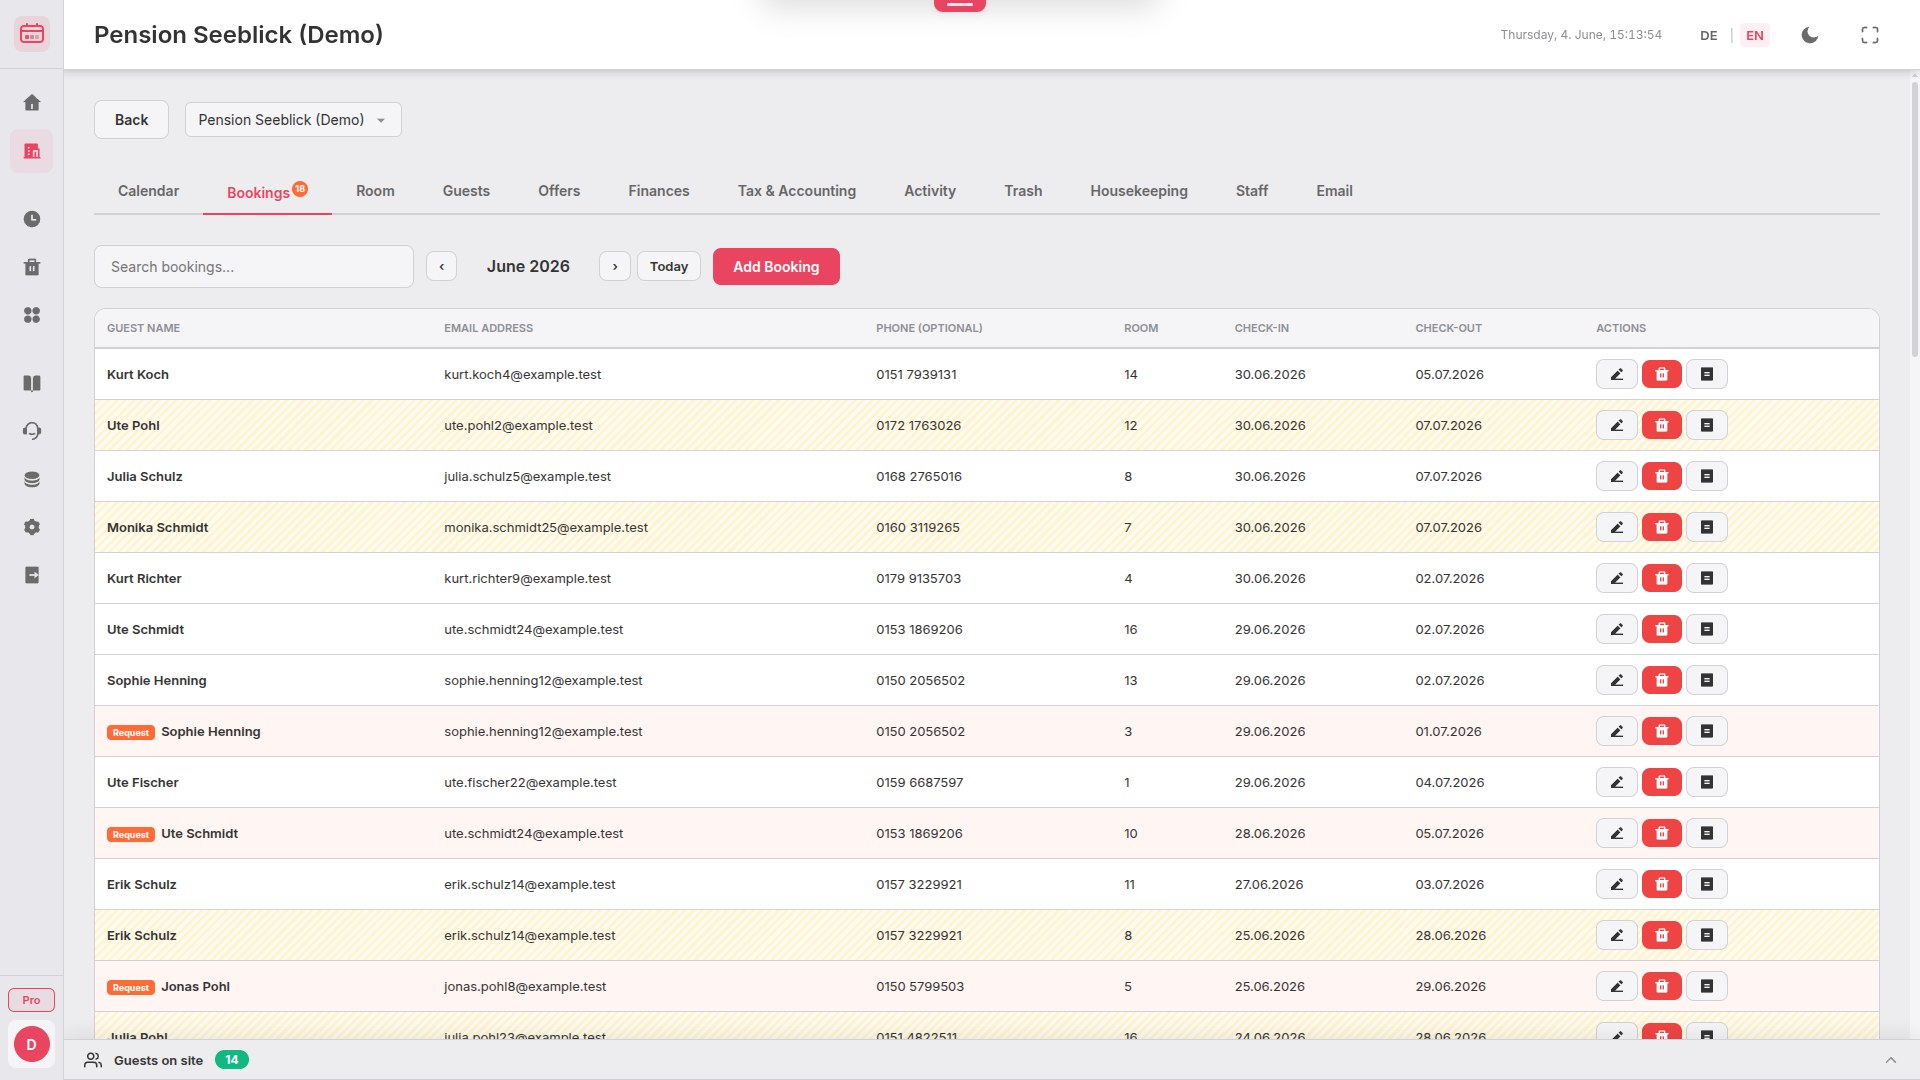1920x1080 pixels.
Task: Open the book icon in the sidebar
Action: pyautogui.click(x=32, y=383)
